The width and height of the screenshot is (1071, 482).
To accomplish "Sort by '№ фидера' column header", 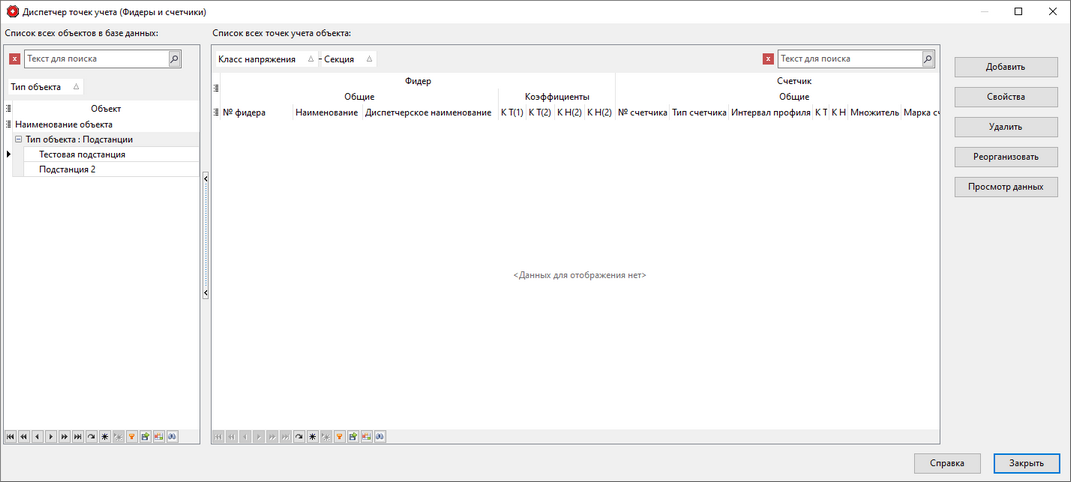I will [256, 113].
